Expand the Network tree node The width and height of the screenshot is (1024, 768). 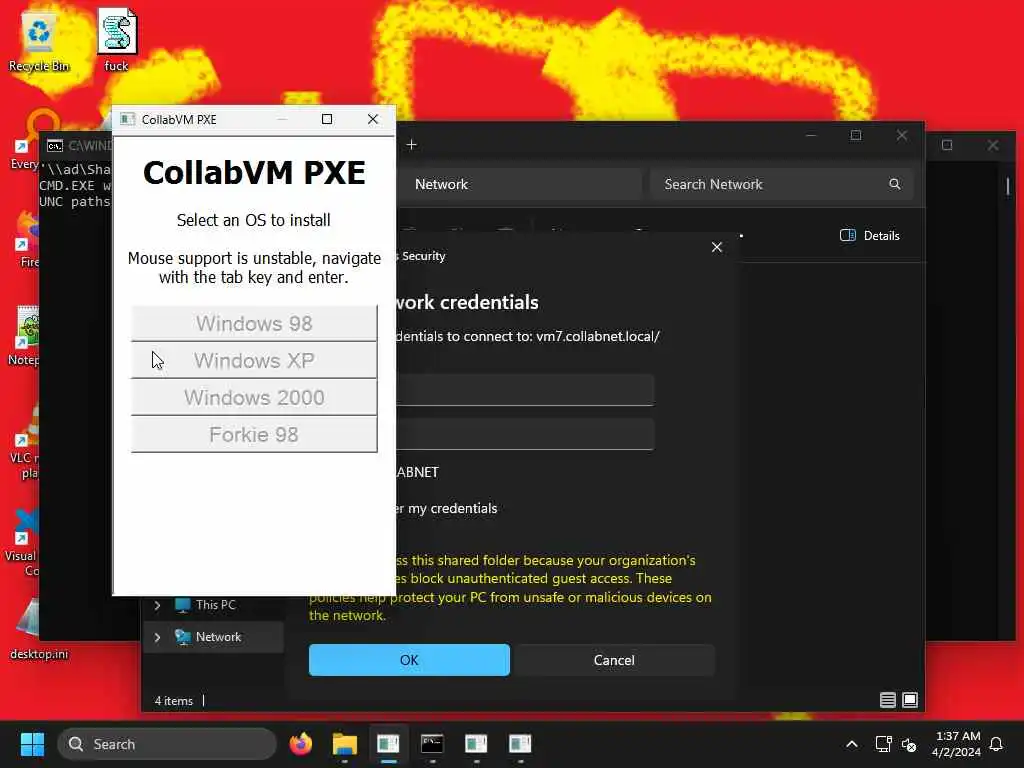click(157, 637)
